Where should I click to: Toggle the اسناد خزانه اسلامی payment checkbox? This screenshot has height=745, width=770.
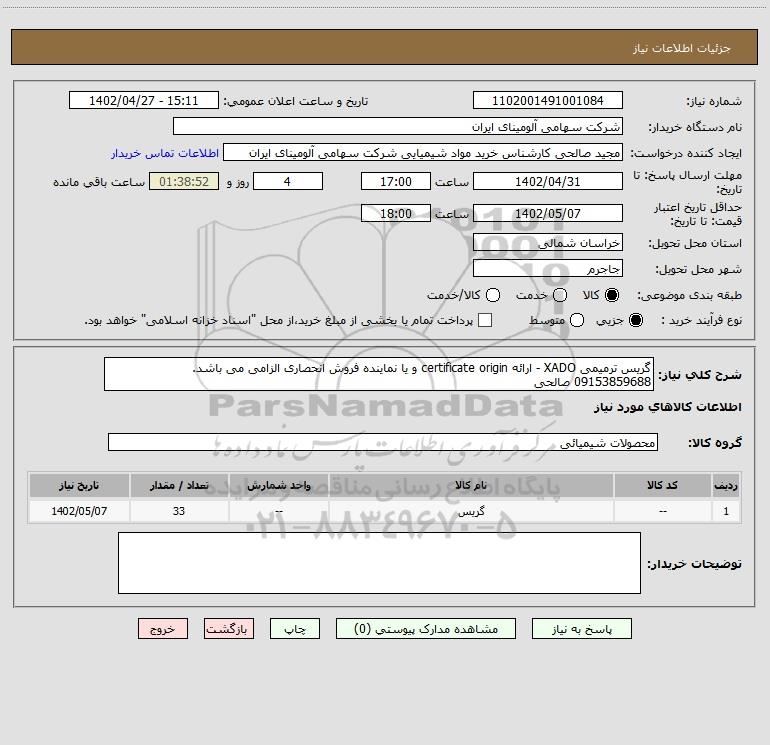pyautogui.click(x=485, y=320)
